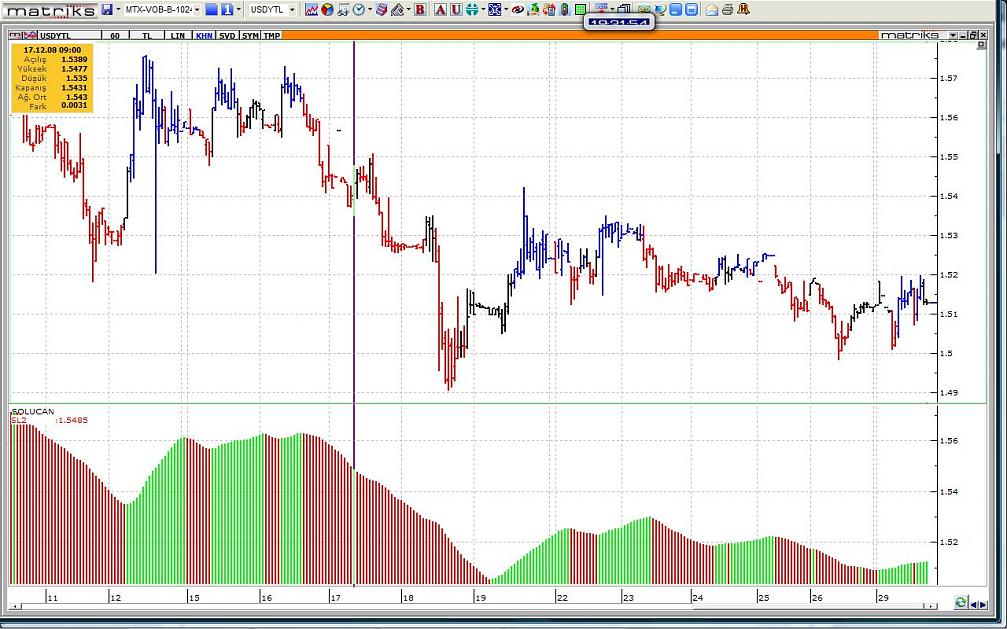Toggle the KHN chart option
Viewport: 1007px width, 629px height.
click(x=203, y=35)
